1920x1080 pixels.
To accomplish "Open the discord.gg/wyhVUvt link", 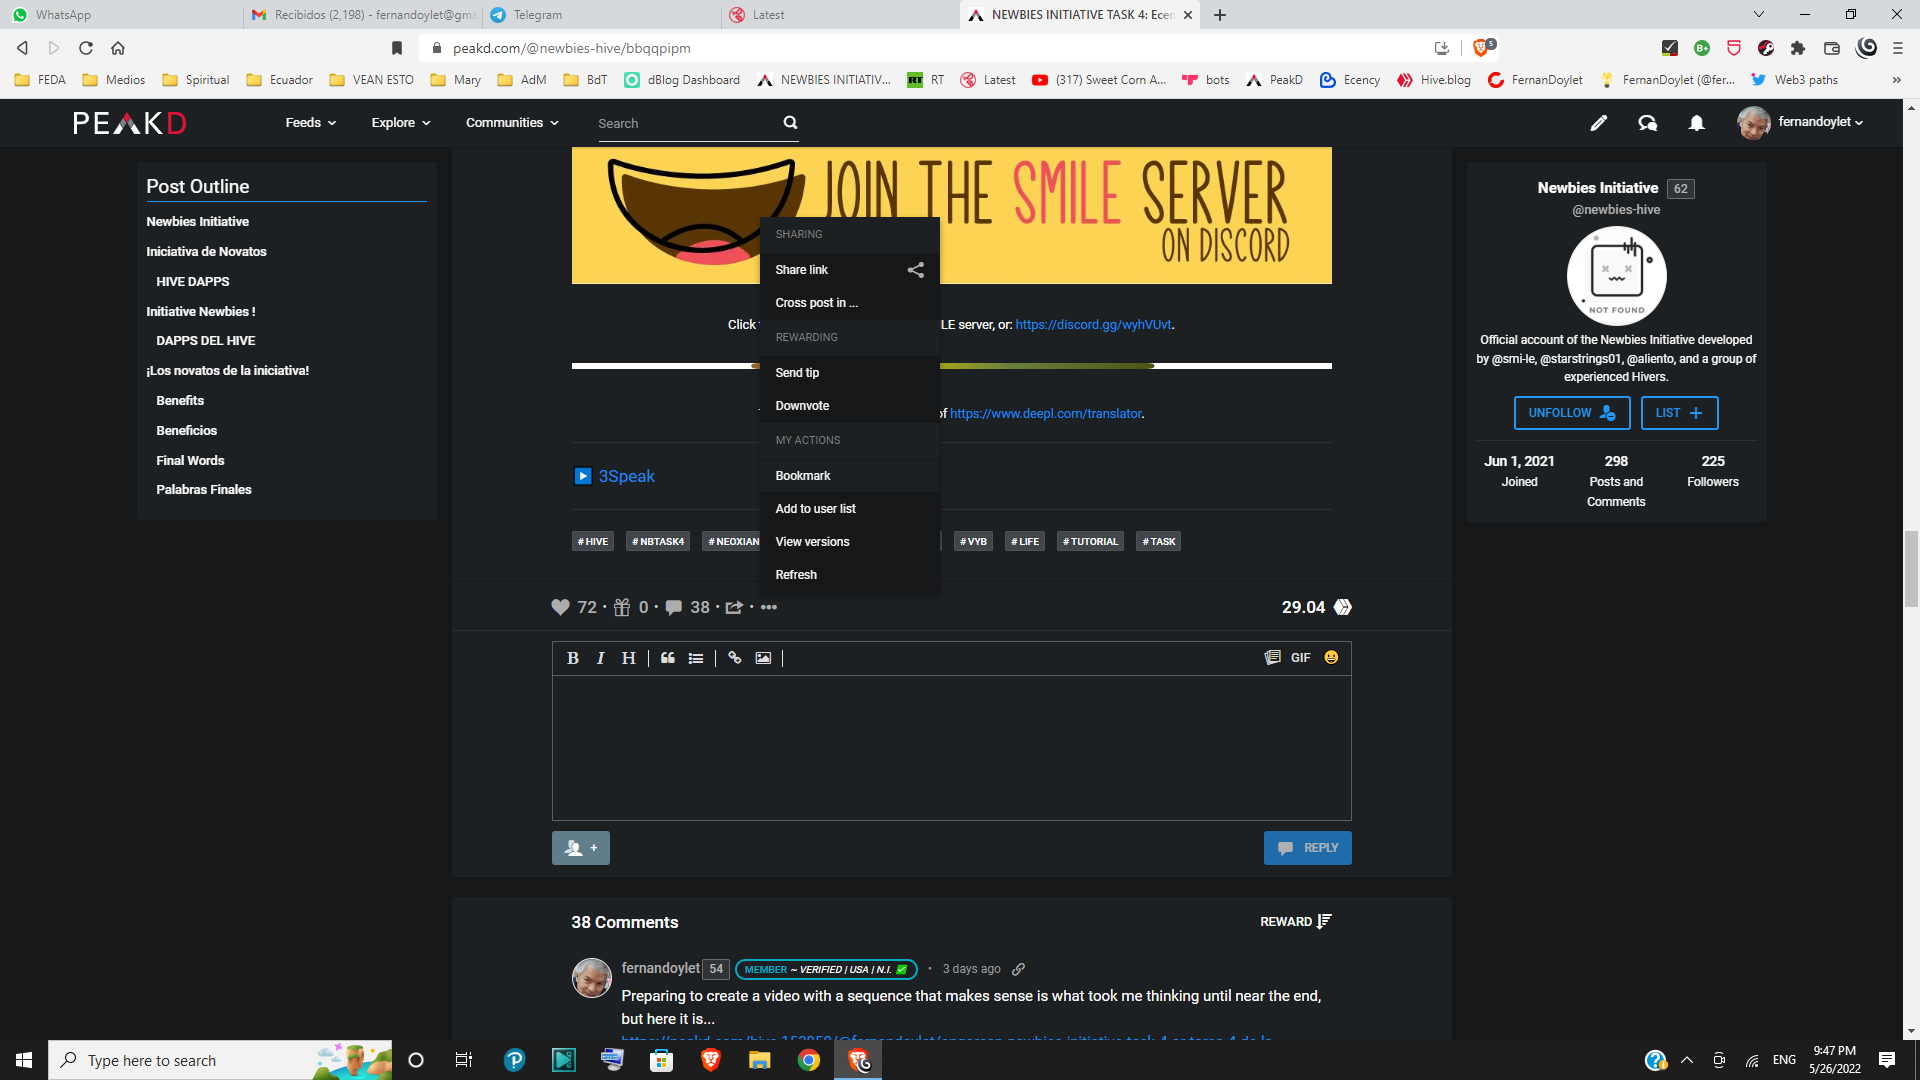I will click(x=1093, y=325).
